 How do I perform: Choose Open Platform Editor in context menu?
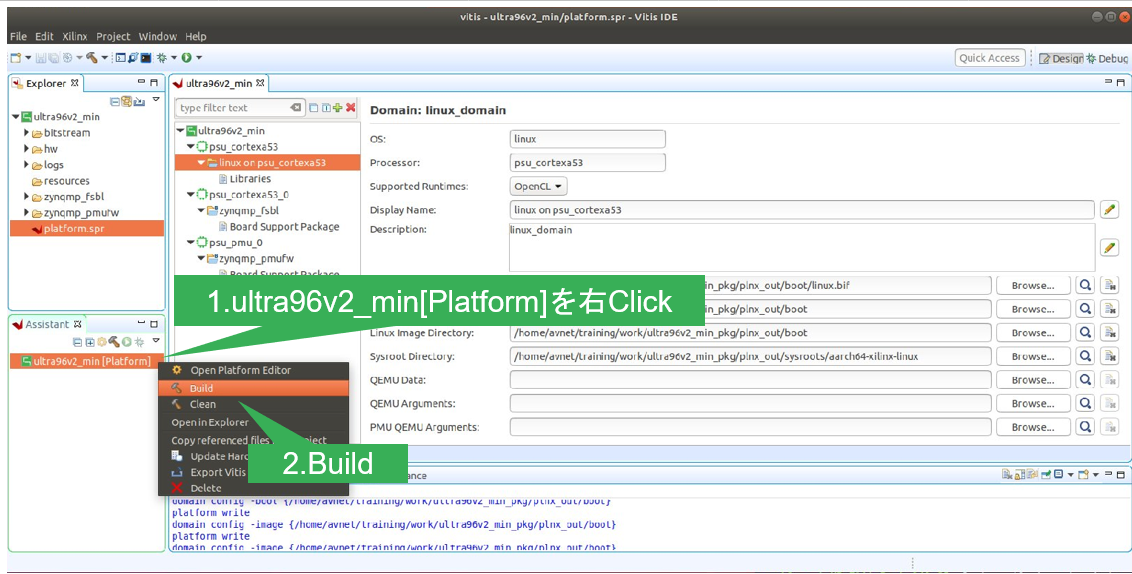pyautogui.click(x=253, y=370)
